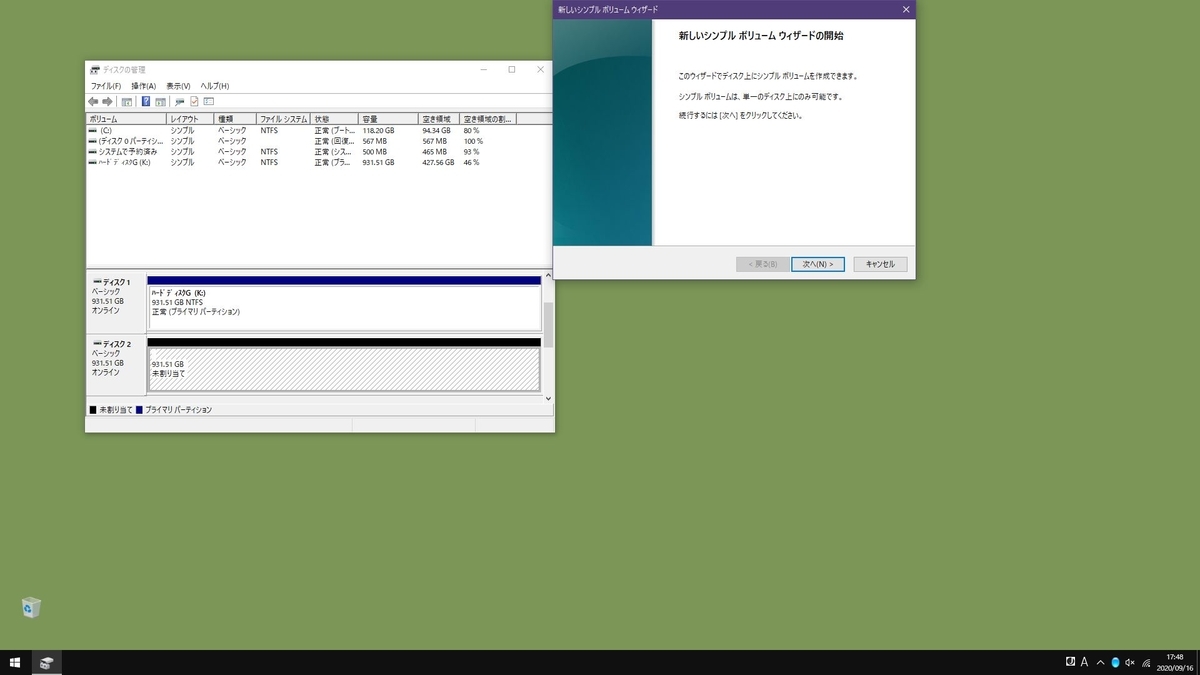Click the Disk Management taskbar icon
The width and height of the screenshot is (1200, 675).
point(46,662)
